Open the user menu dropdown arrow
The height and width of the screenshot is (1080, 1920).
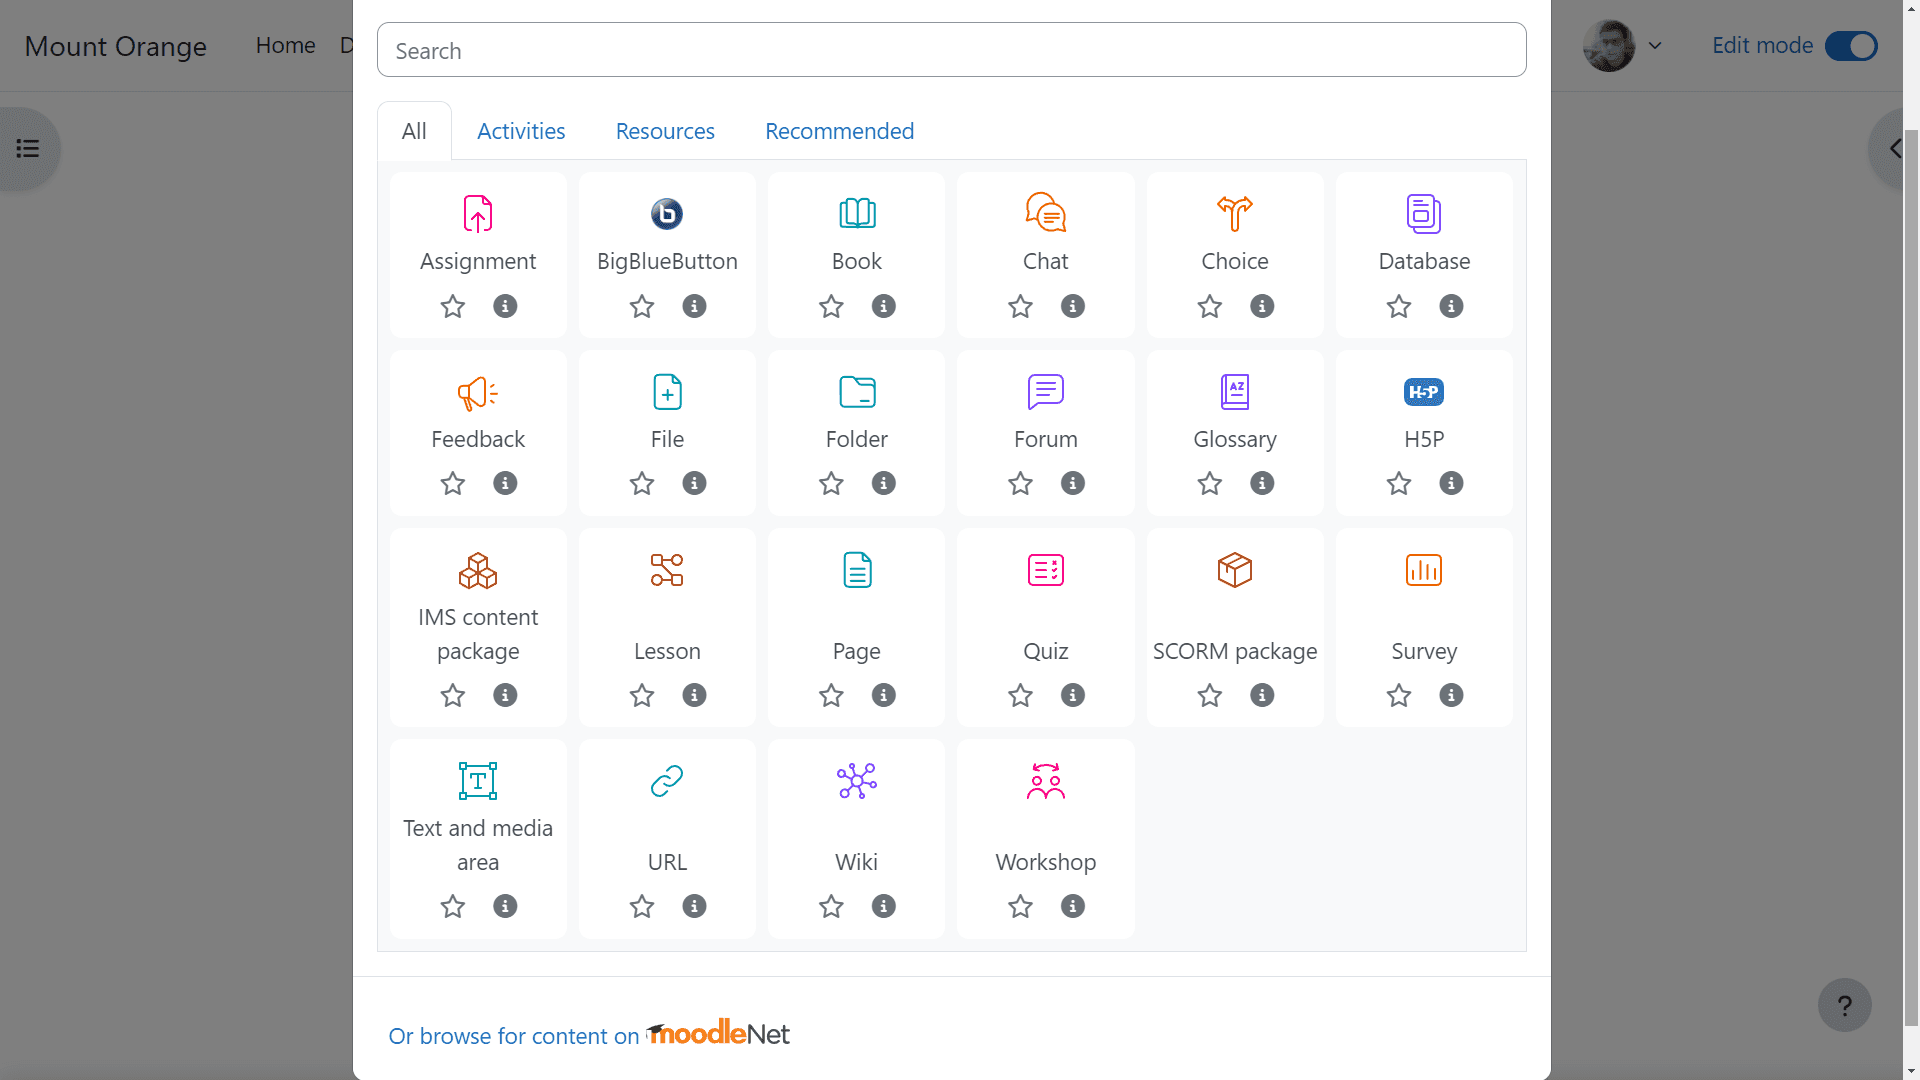[x=1655, y=46]
